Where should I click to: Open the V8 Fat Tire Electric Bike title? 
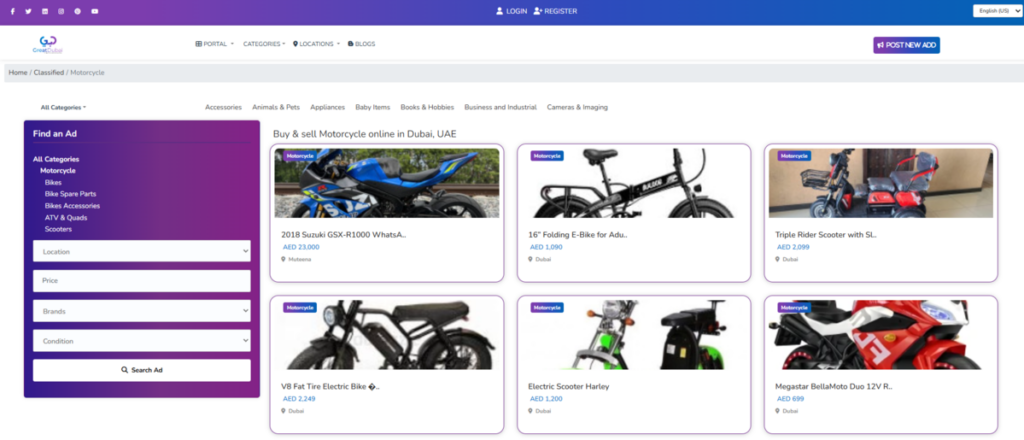330,386
